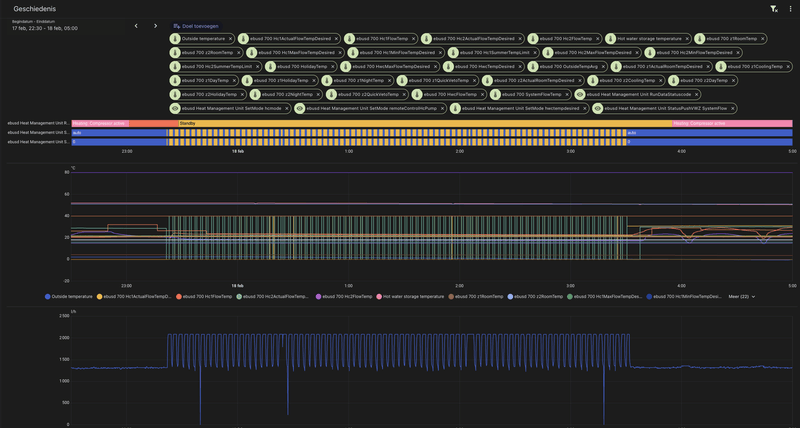Click thermometer icon on HwcFlowTemp chip
The image size is (800, 428).
pyautogui.click(x=417, y=94)
